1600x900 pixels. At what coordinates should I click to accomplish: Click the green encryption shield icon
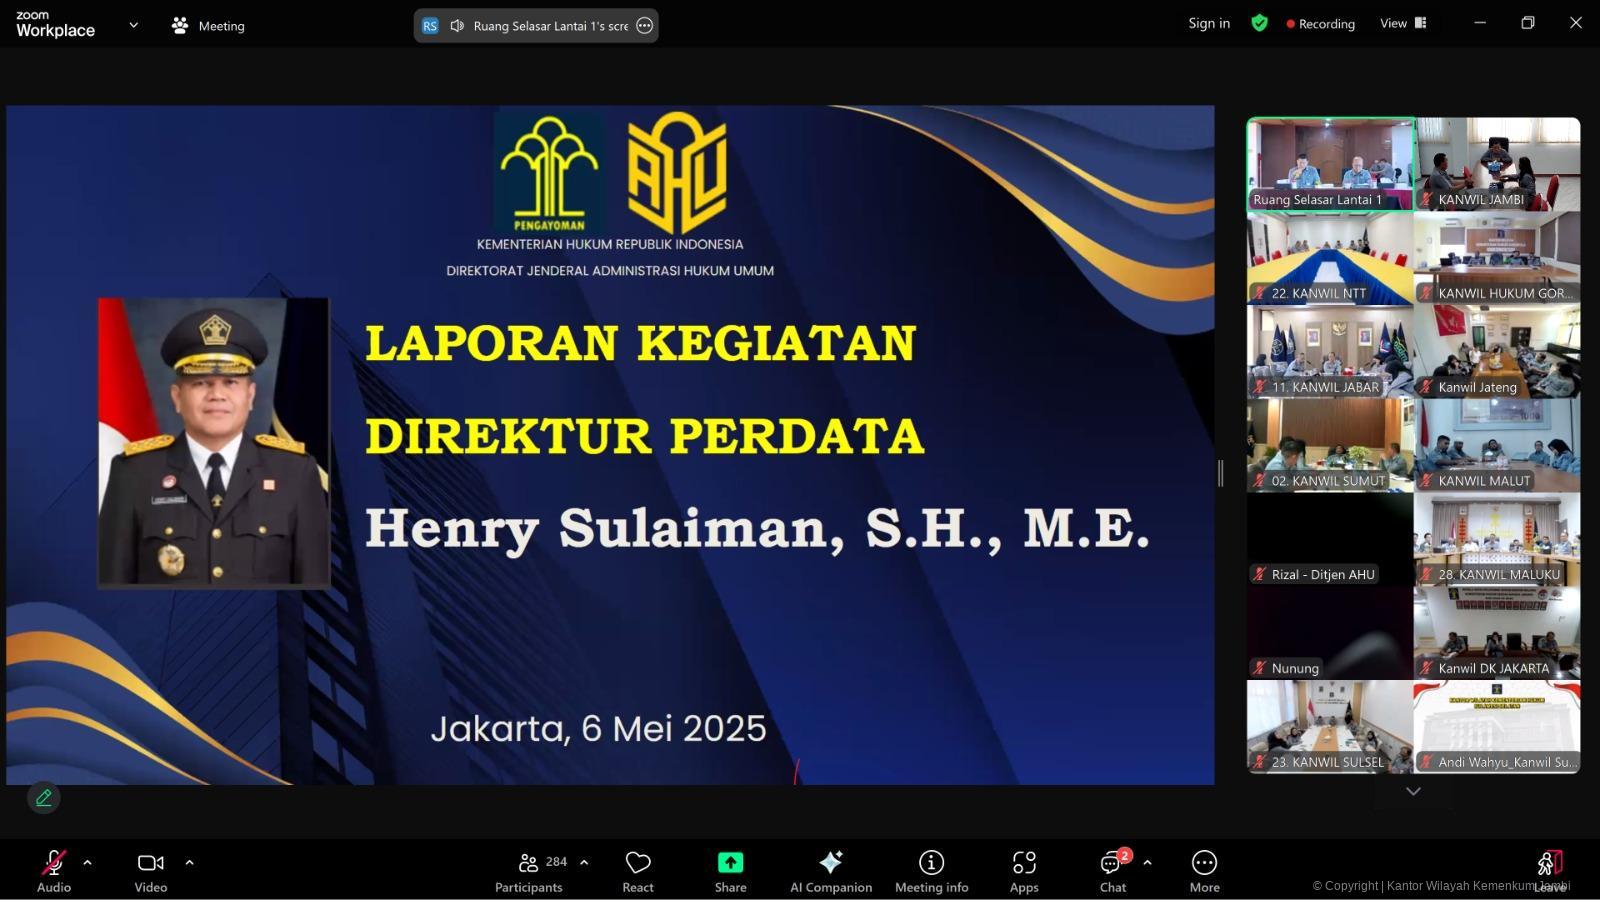tap(1259, 23)
